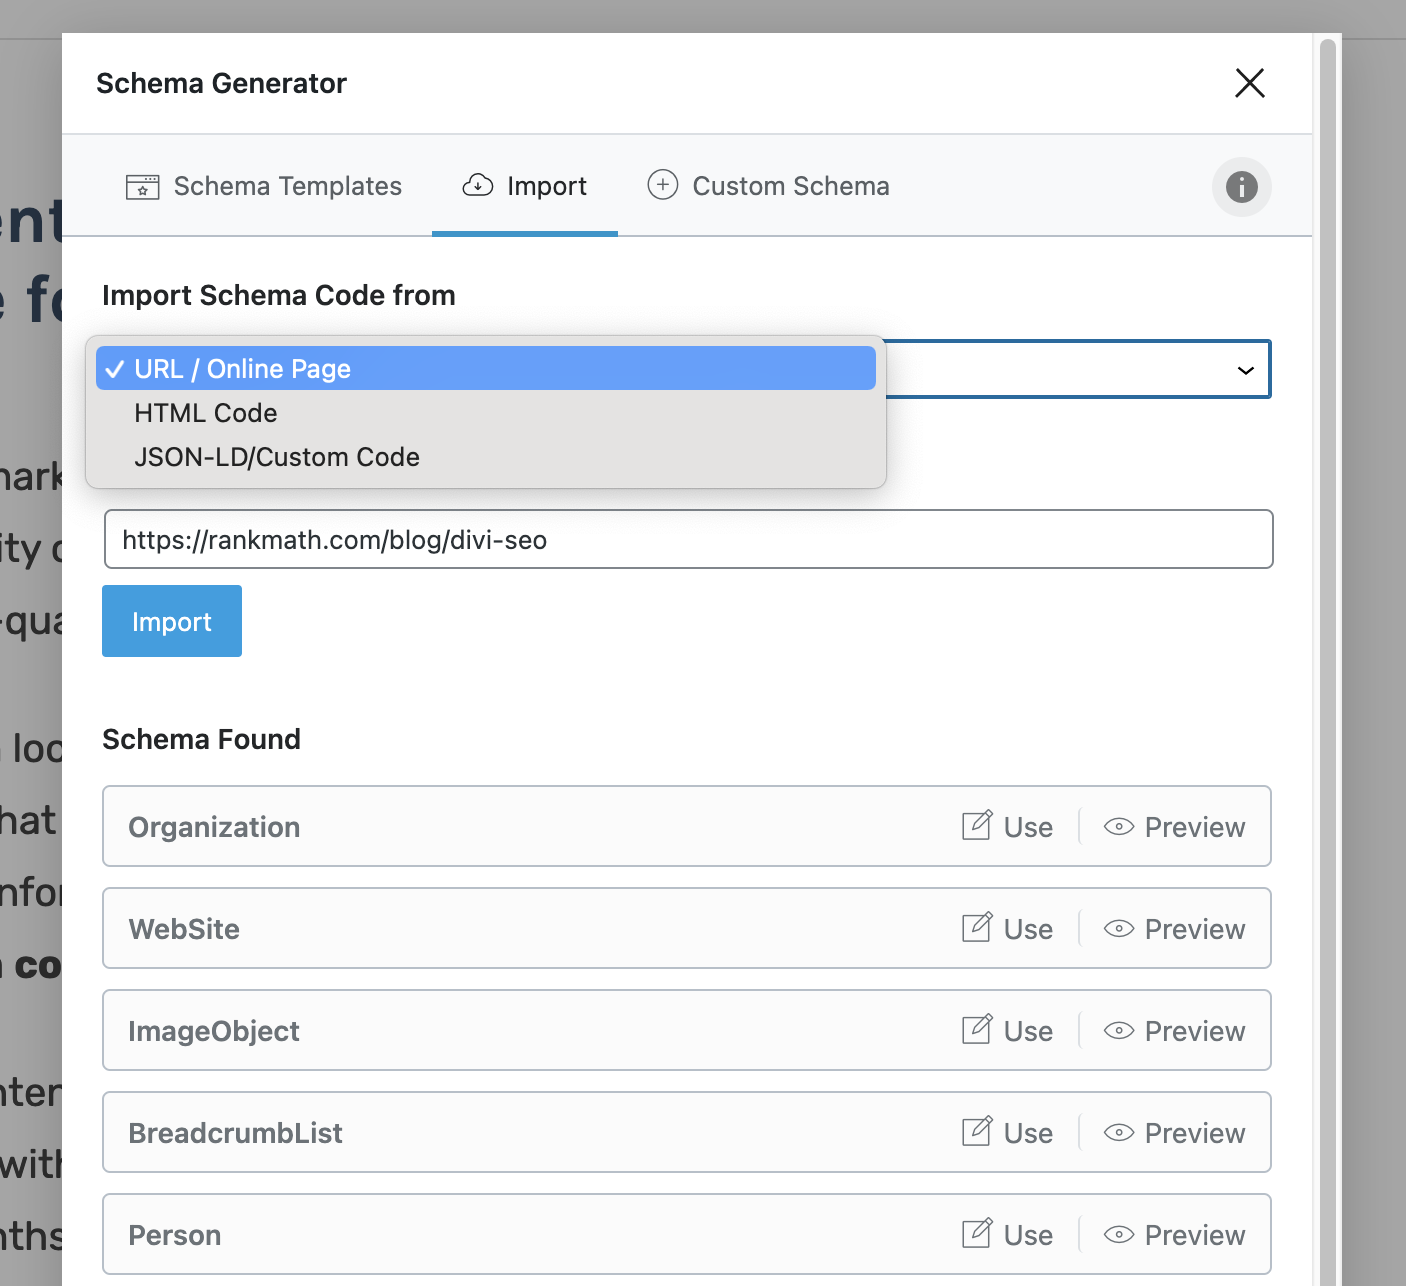Click the edit icon in WebSite row
1406x1286 pixels.
coord(977,927)
